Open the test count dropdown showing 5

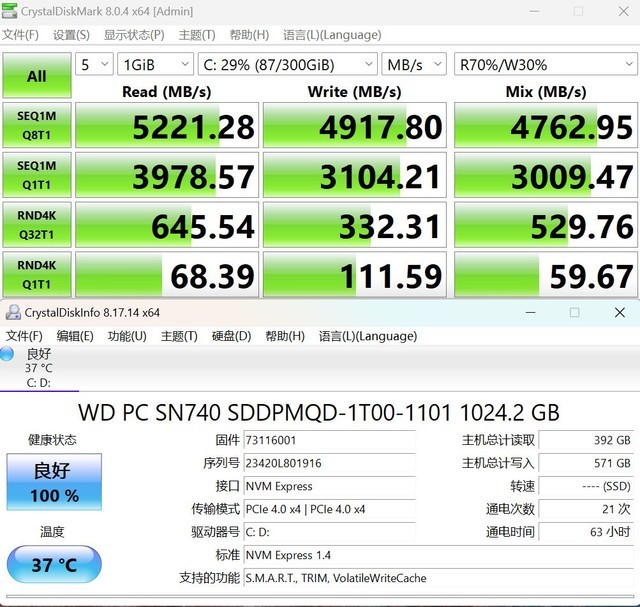[94, 64]
